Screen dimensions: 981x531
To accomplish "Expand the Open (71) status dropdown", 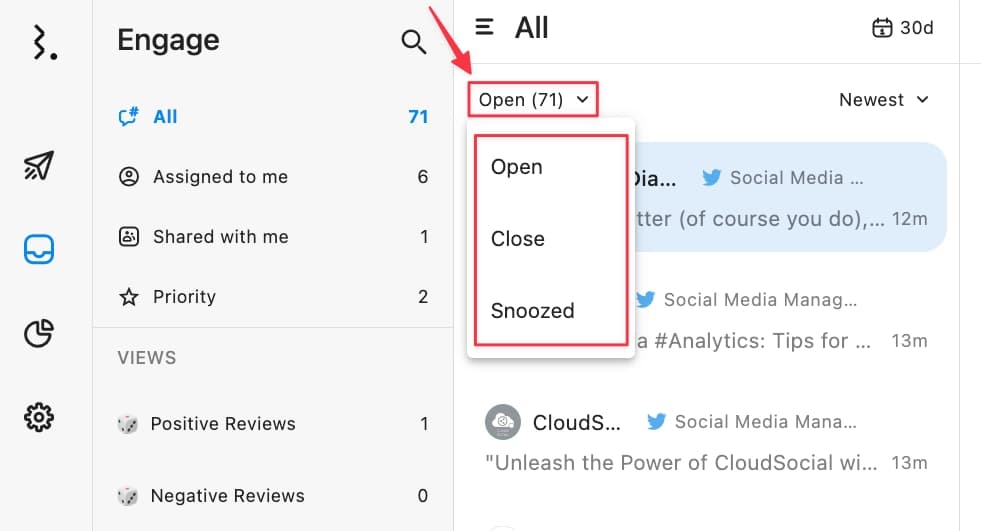I will pyautogui.click(x=532, y=100).
